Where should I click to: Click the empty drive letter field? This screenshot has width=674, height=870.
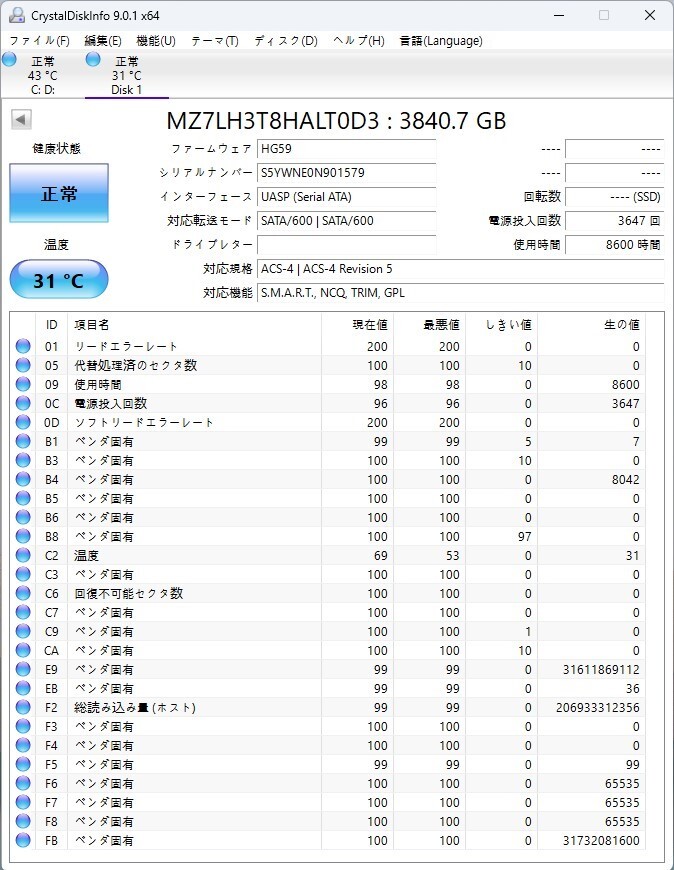pyautogui.click(x=346, y=244)
